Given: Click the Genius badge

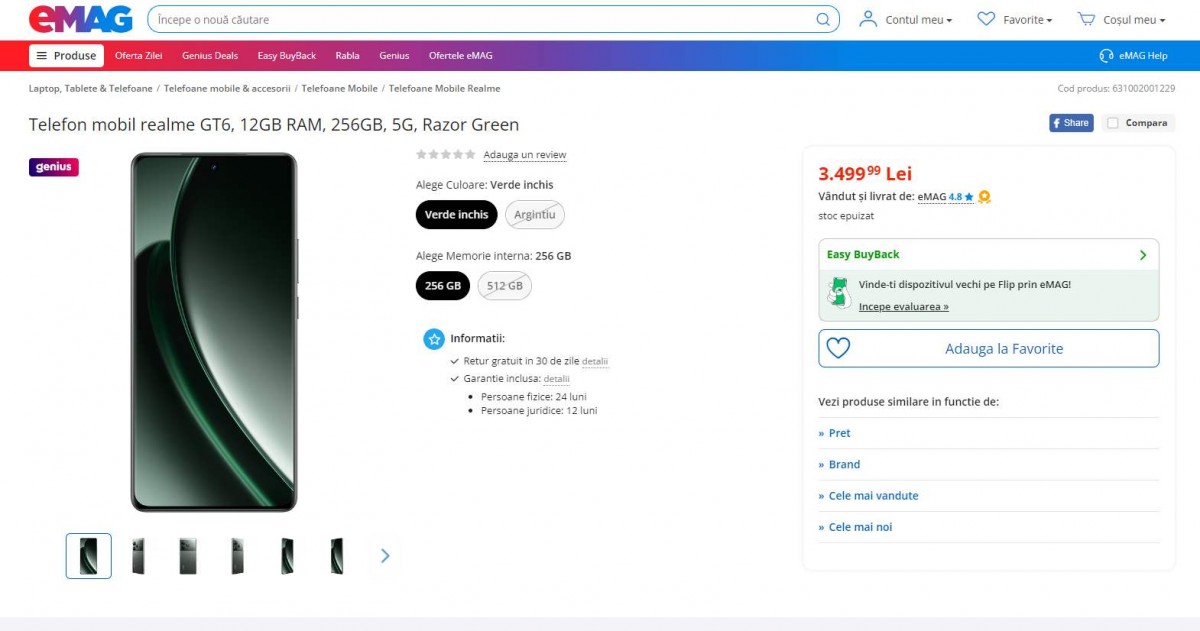Looking at the screenshot, I should (x=54, y=167).
